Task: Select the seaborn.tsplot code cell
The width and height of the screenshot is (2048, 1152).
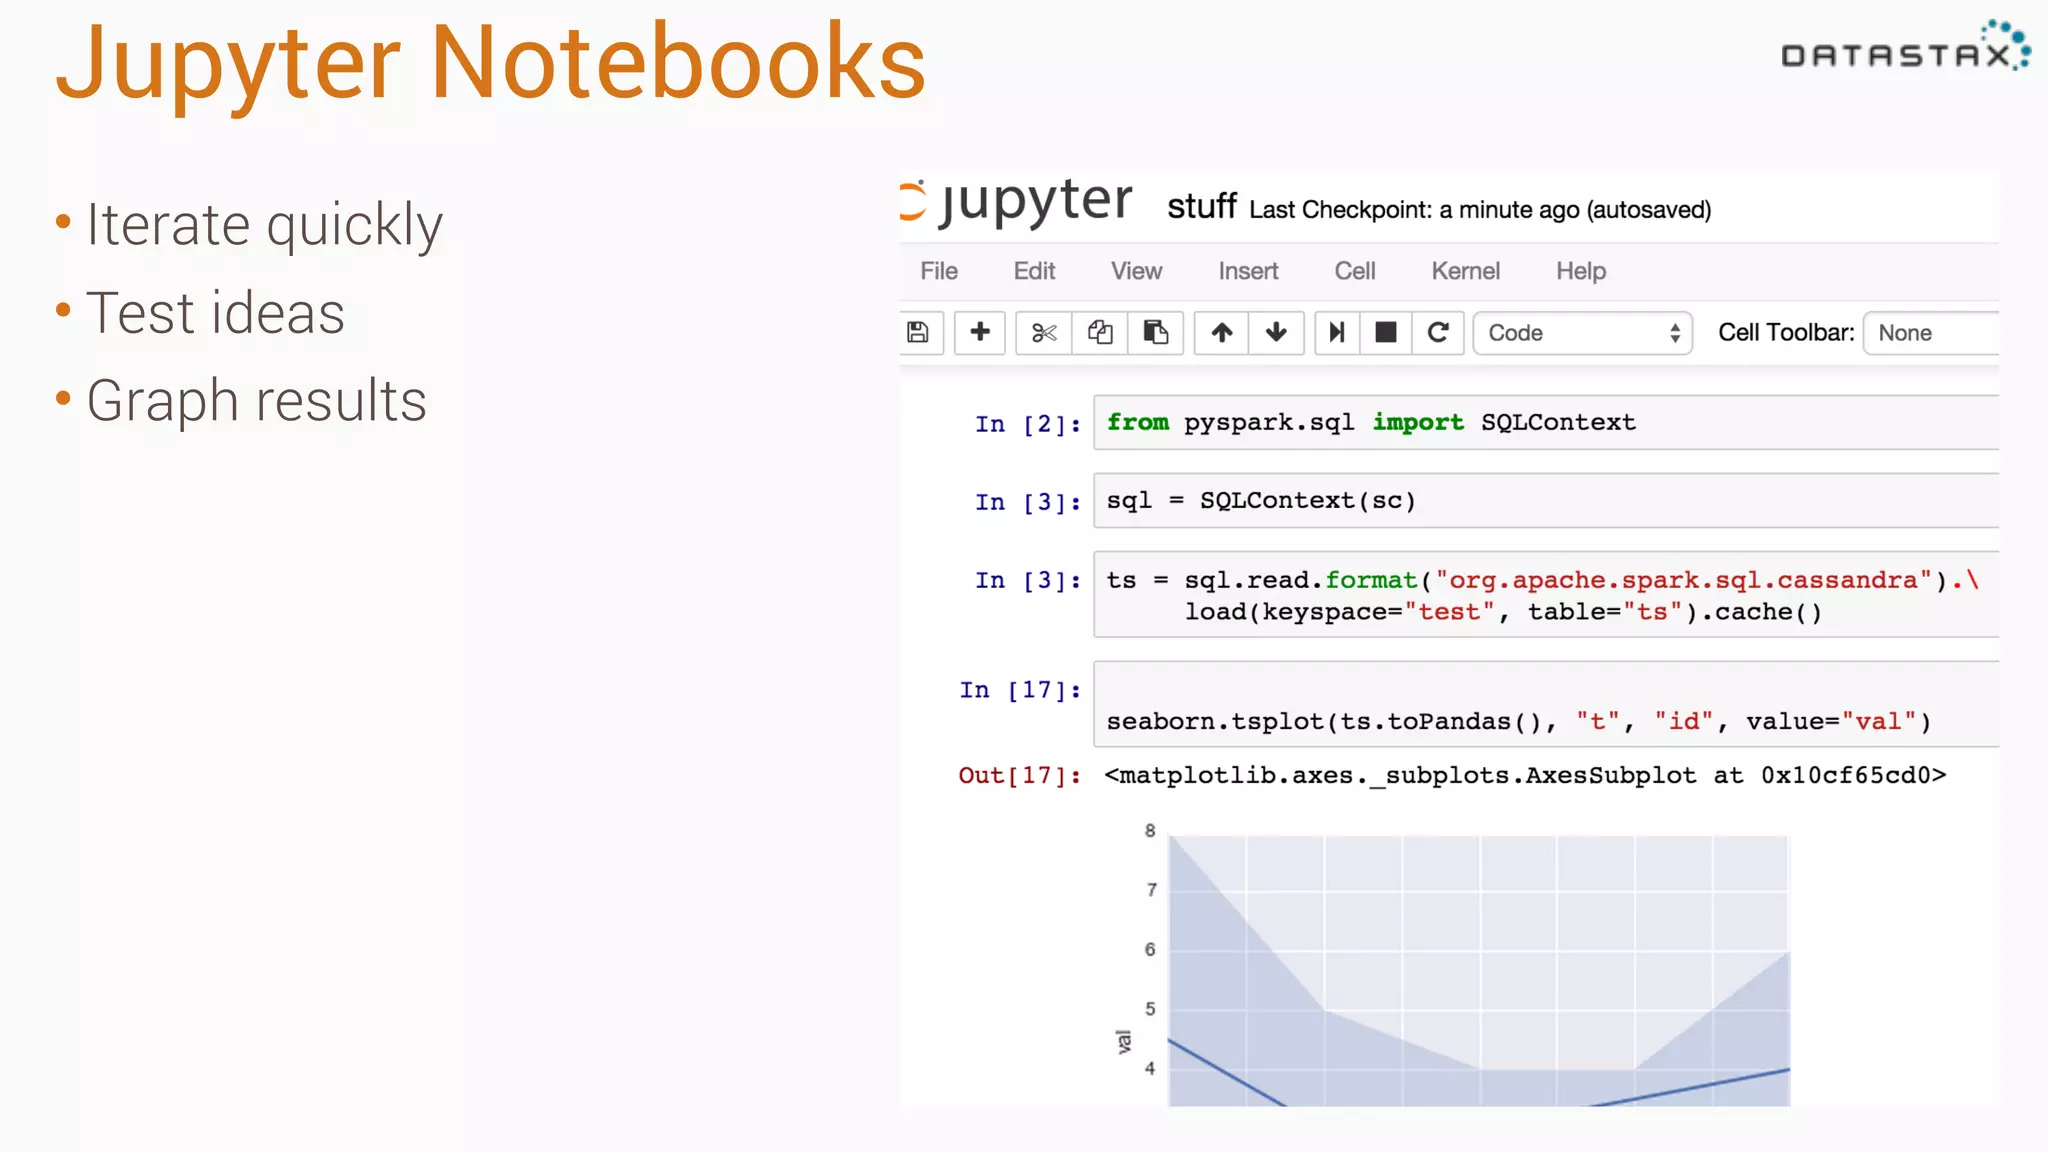Action: tap(1546, 704)
